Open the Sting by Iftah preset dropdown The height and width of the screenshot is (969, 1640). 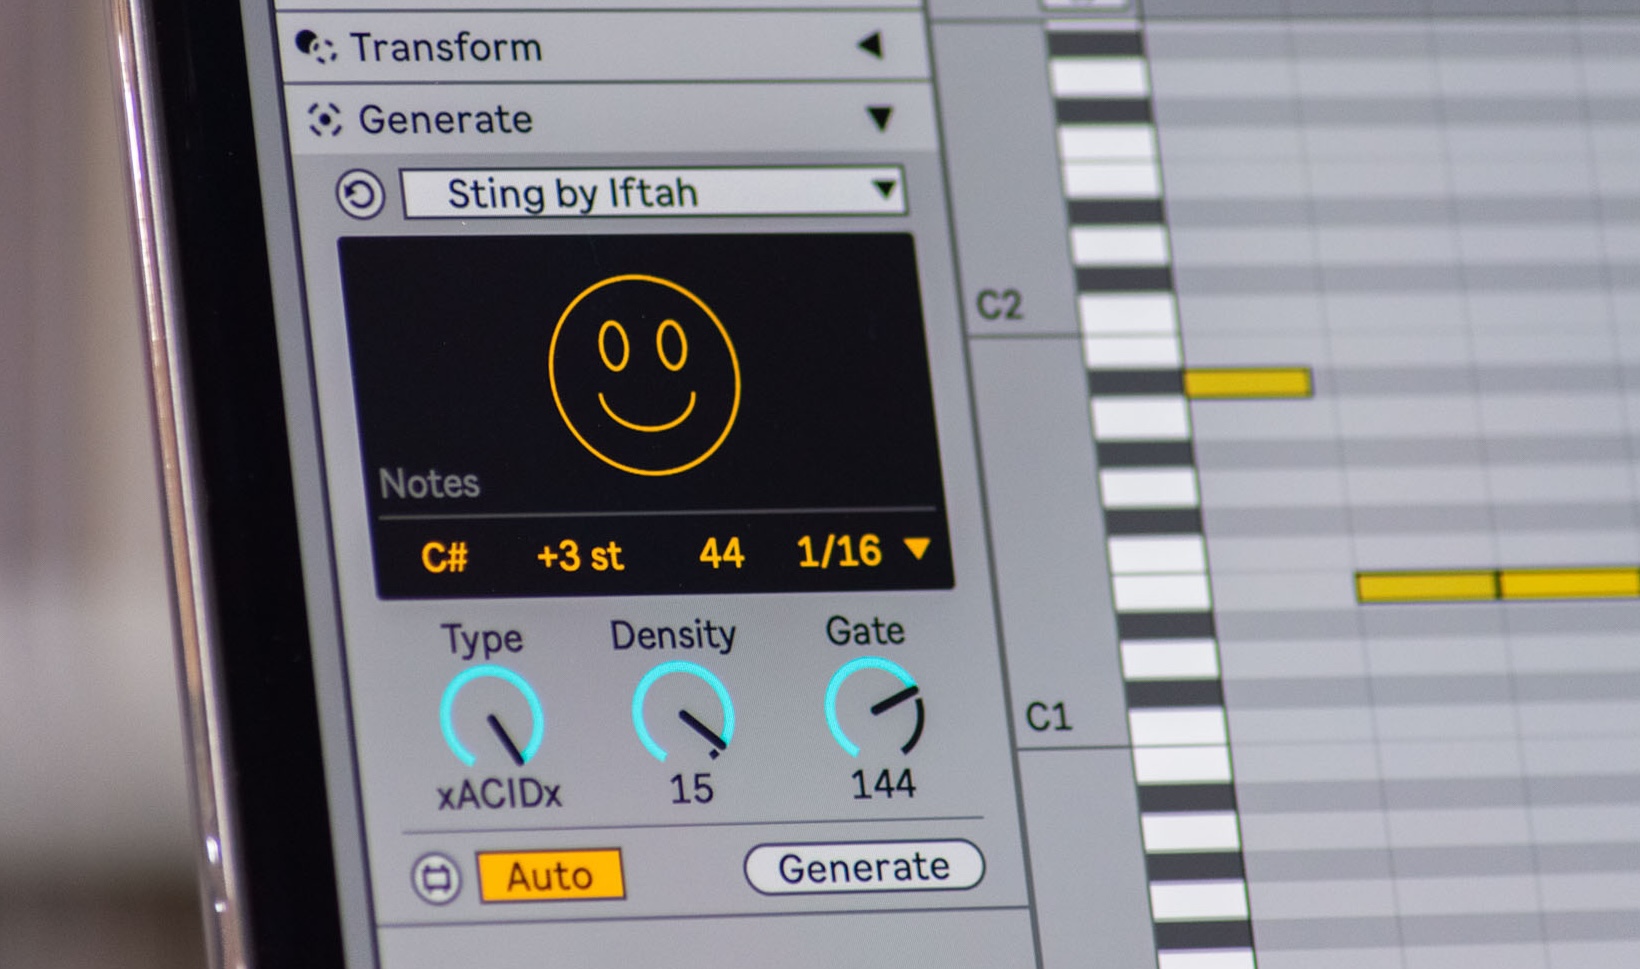pyautogui.click(x=650, y=192)
